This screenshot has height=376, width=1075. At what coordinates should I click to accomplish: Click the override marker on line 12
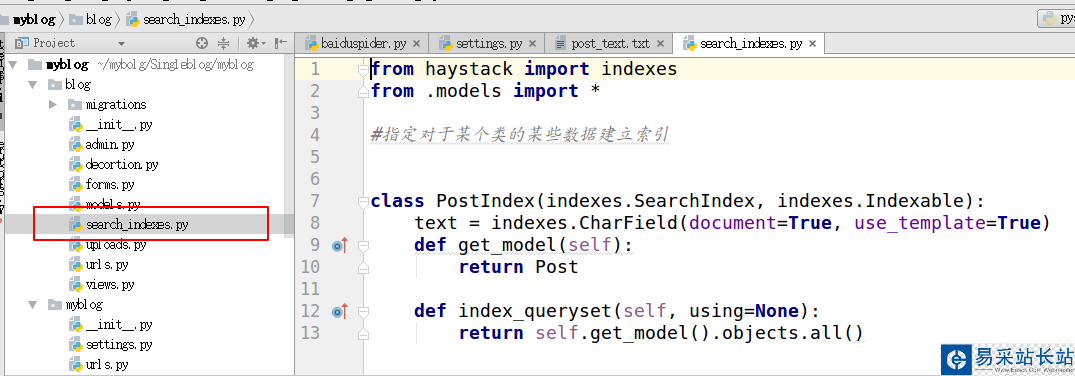pyautogui.click(x=339, y=312)
